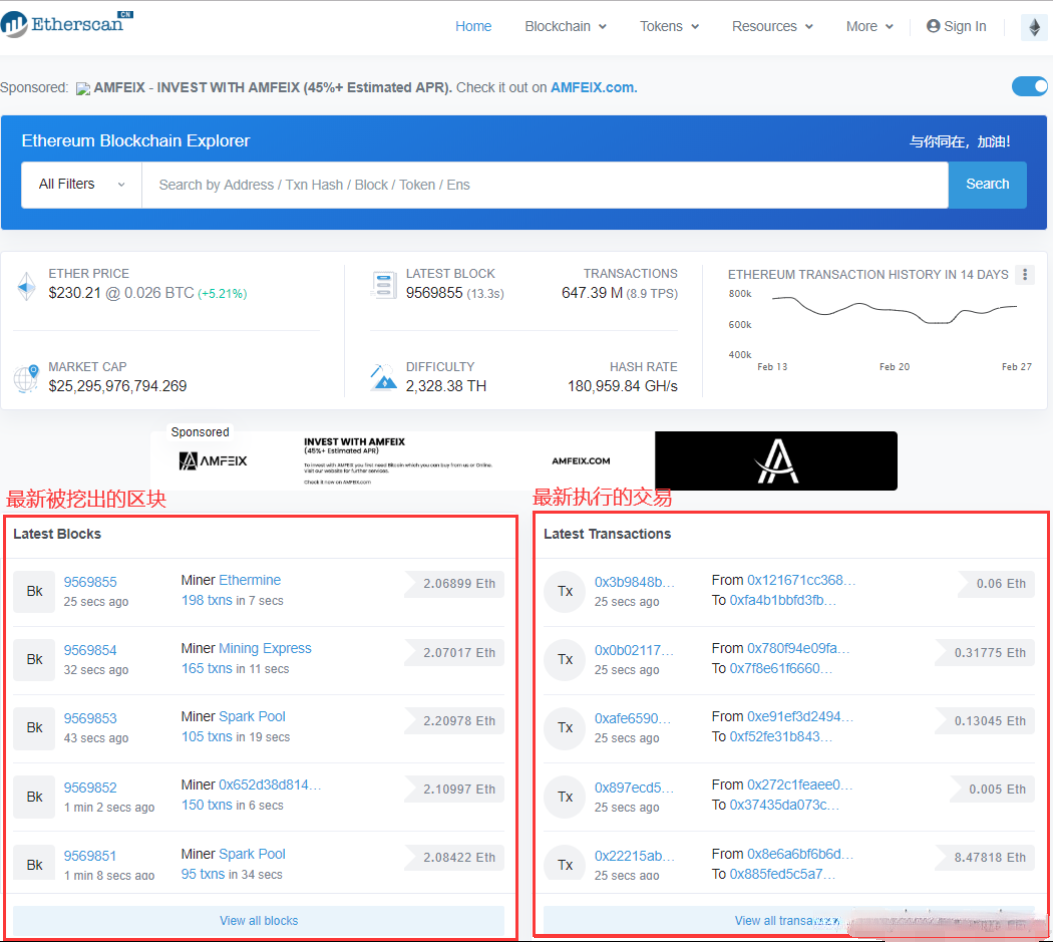Click the Sign In user icon
The height and width of the screenshot is (942, 1053).
tap(933, 26)
